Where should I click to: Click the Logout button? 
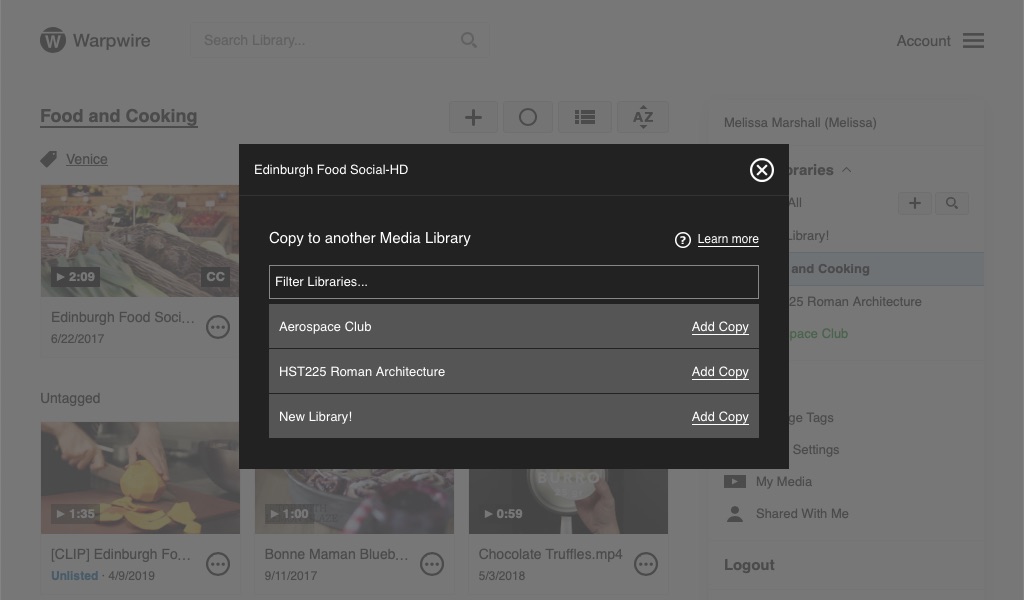[x=749, y=565]
